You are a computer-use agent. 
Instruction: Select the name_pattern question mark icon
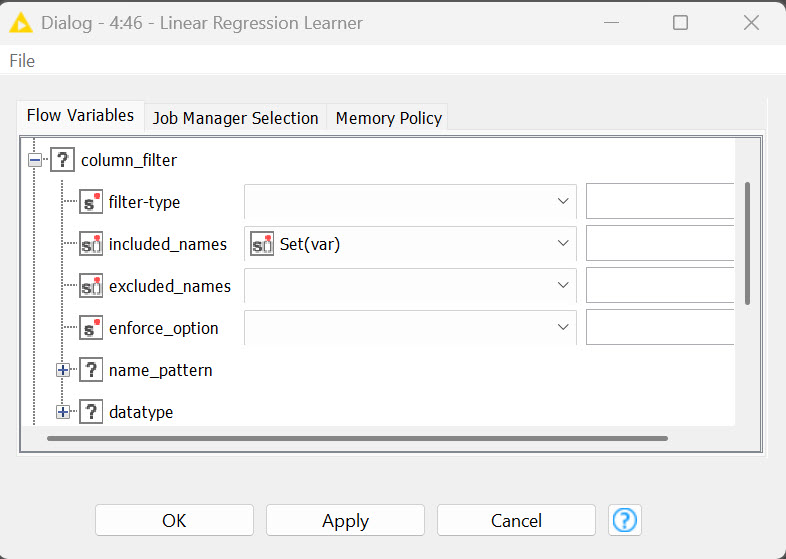[x=91, y=370]
